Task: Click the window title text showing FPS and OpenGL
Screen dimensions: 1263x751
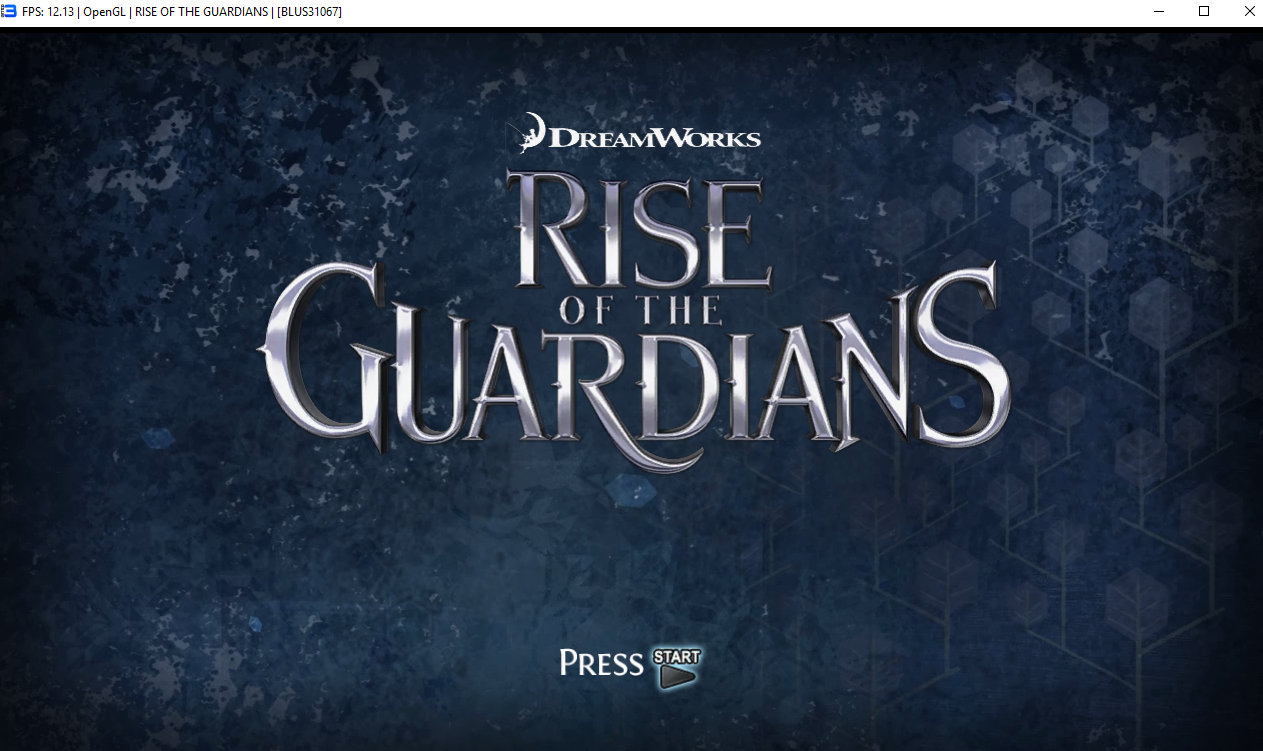Action: click(x=182, y=12)
